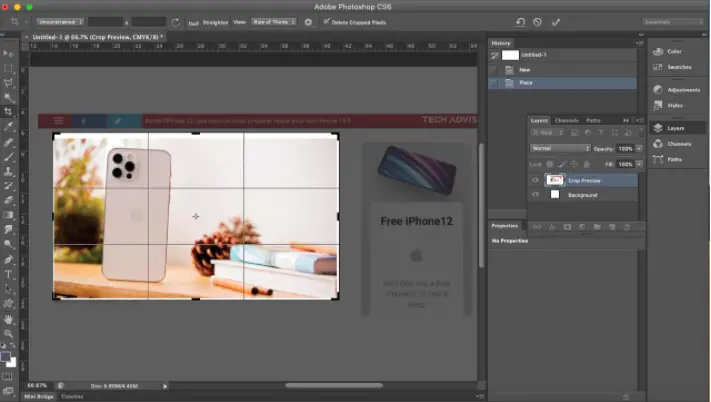Select the Lasso tool
This screenshot has width=711, height=402.
click(8, 83)
